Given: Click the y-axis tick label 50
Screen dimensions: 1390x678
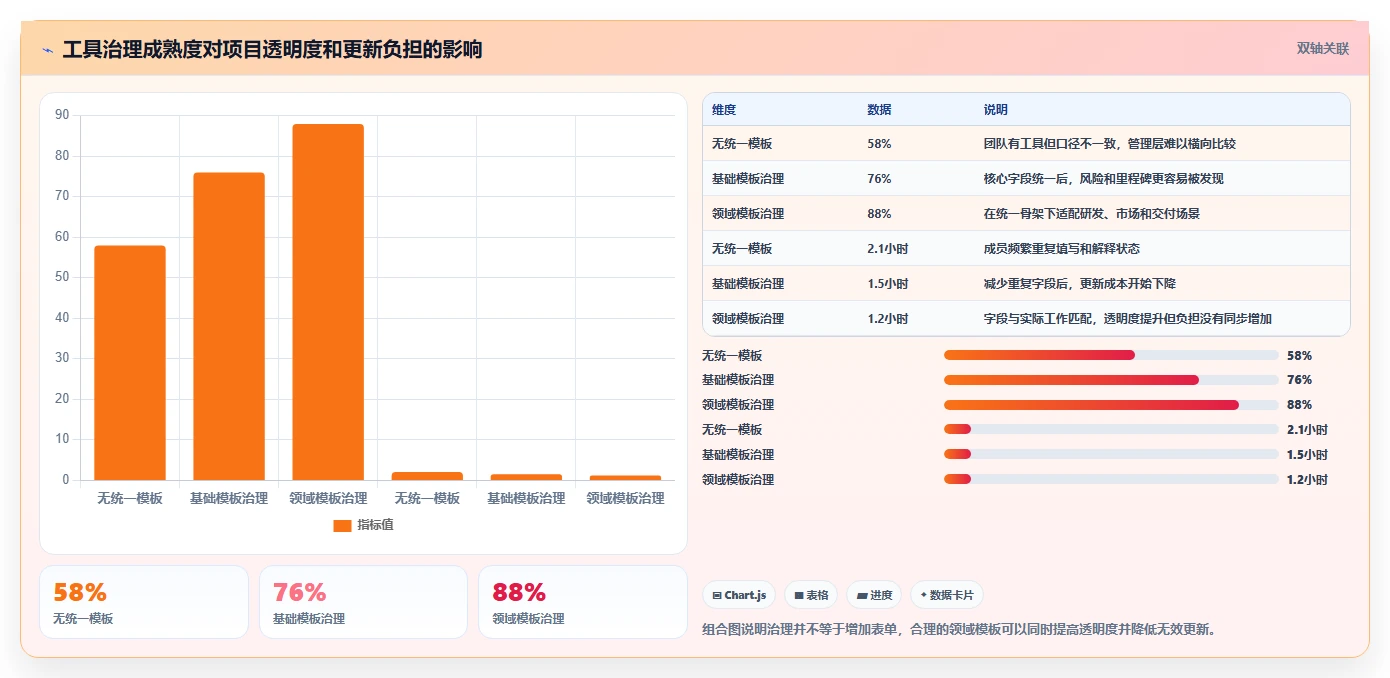Looking at the screenshot, I should click(x=62, y=277).
